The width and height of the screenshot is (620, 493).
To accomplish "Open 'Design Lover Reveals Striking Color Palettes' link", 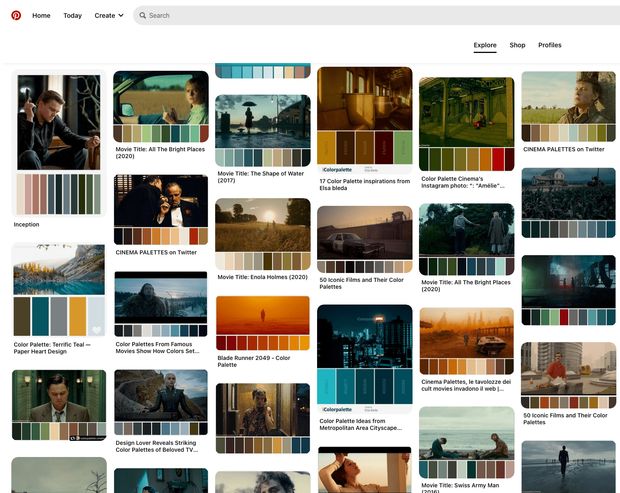I will 157,446.
